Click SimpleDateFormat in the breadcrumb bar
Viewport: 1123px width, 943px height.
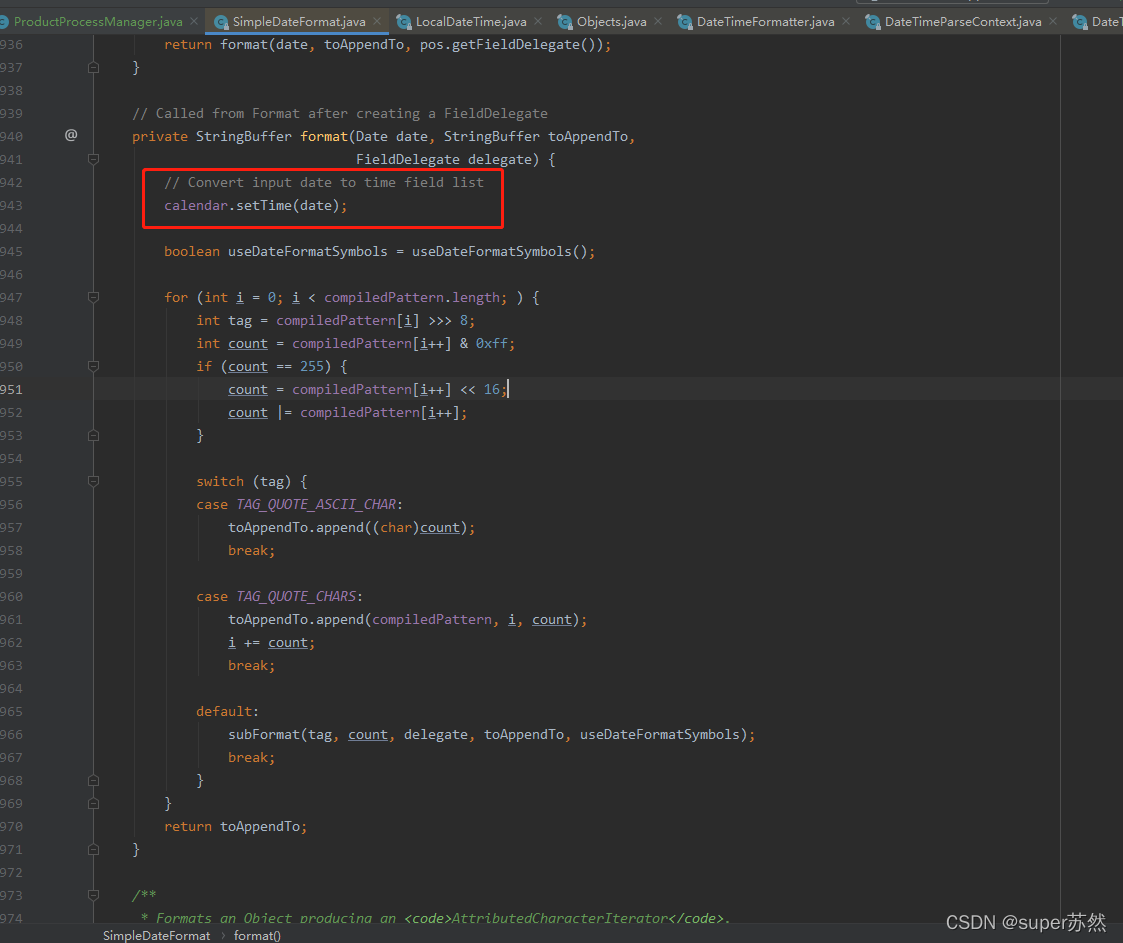(x=156, y=935)
